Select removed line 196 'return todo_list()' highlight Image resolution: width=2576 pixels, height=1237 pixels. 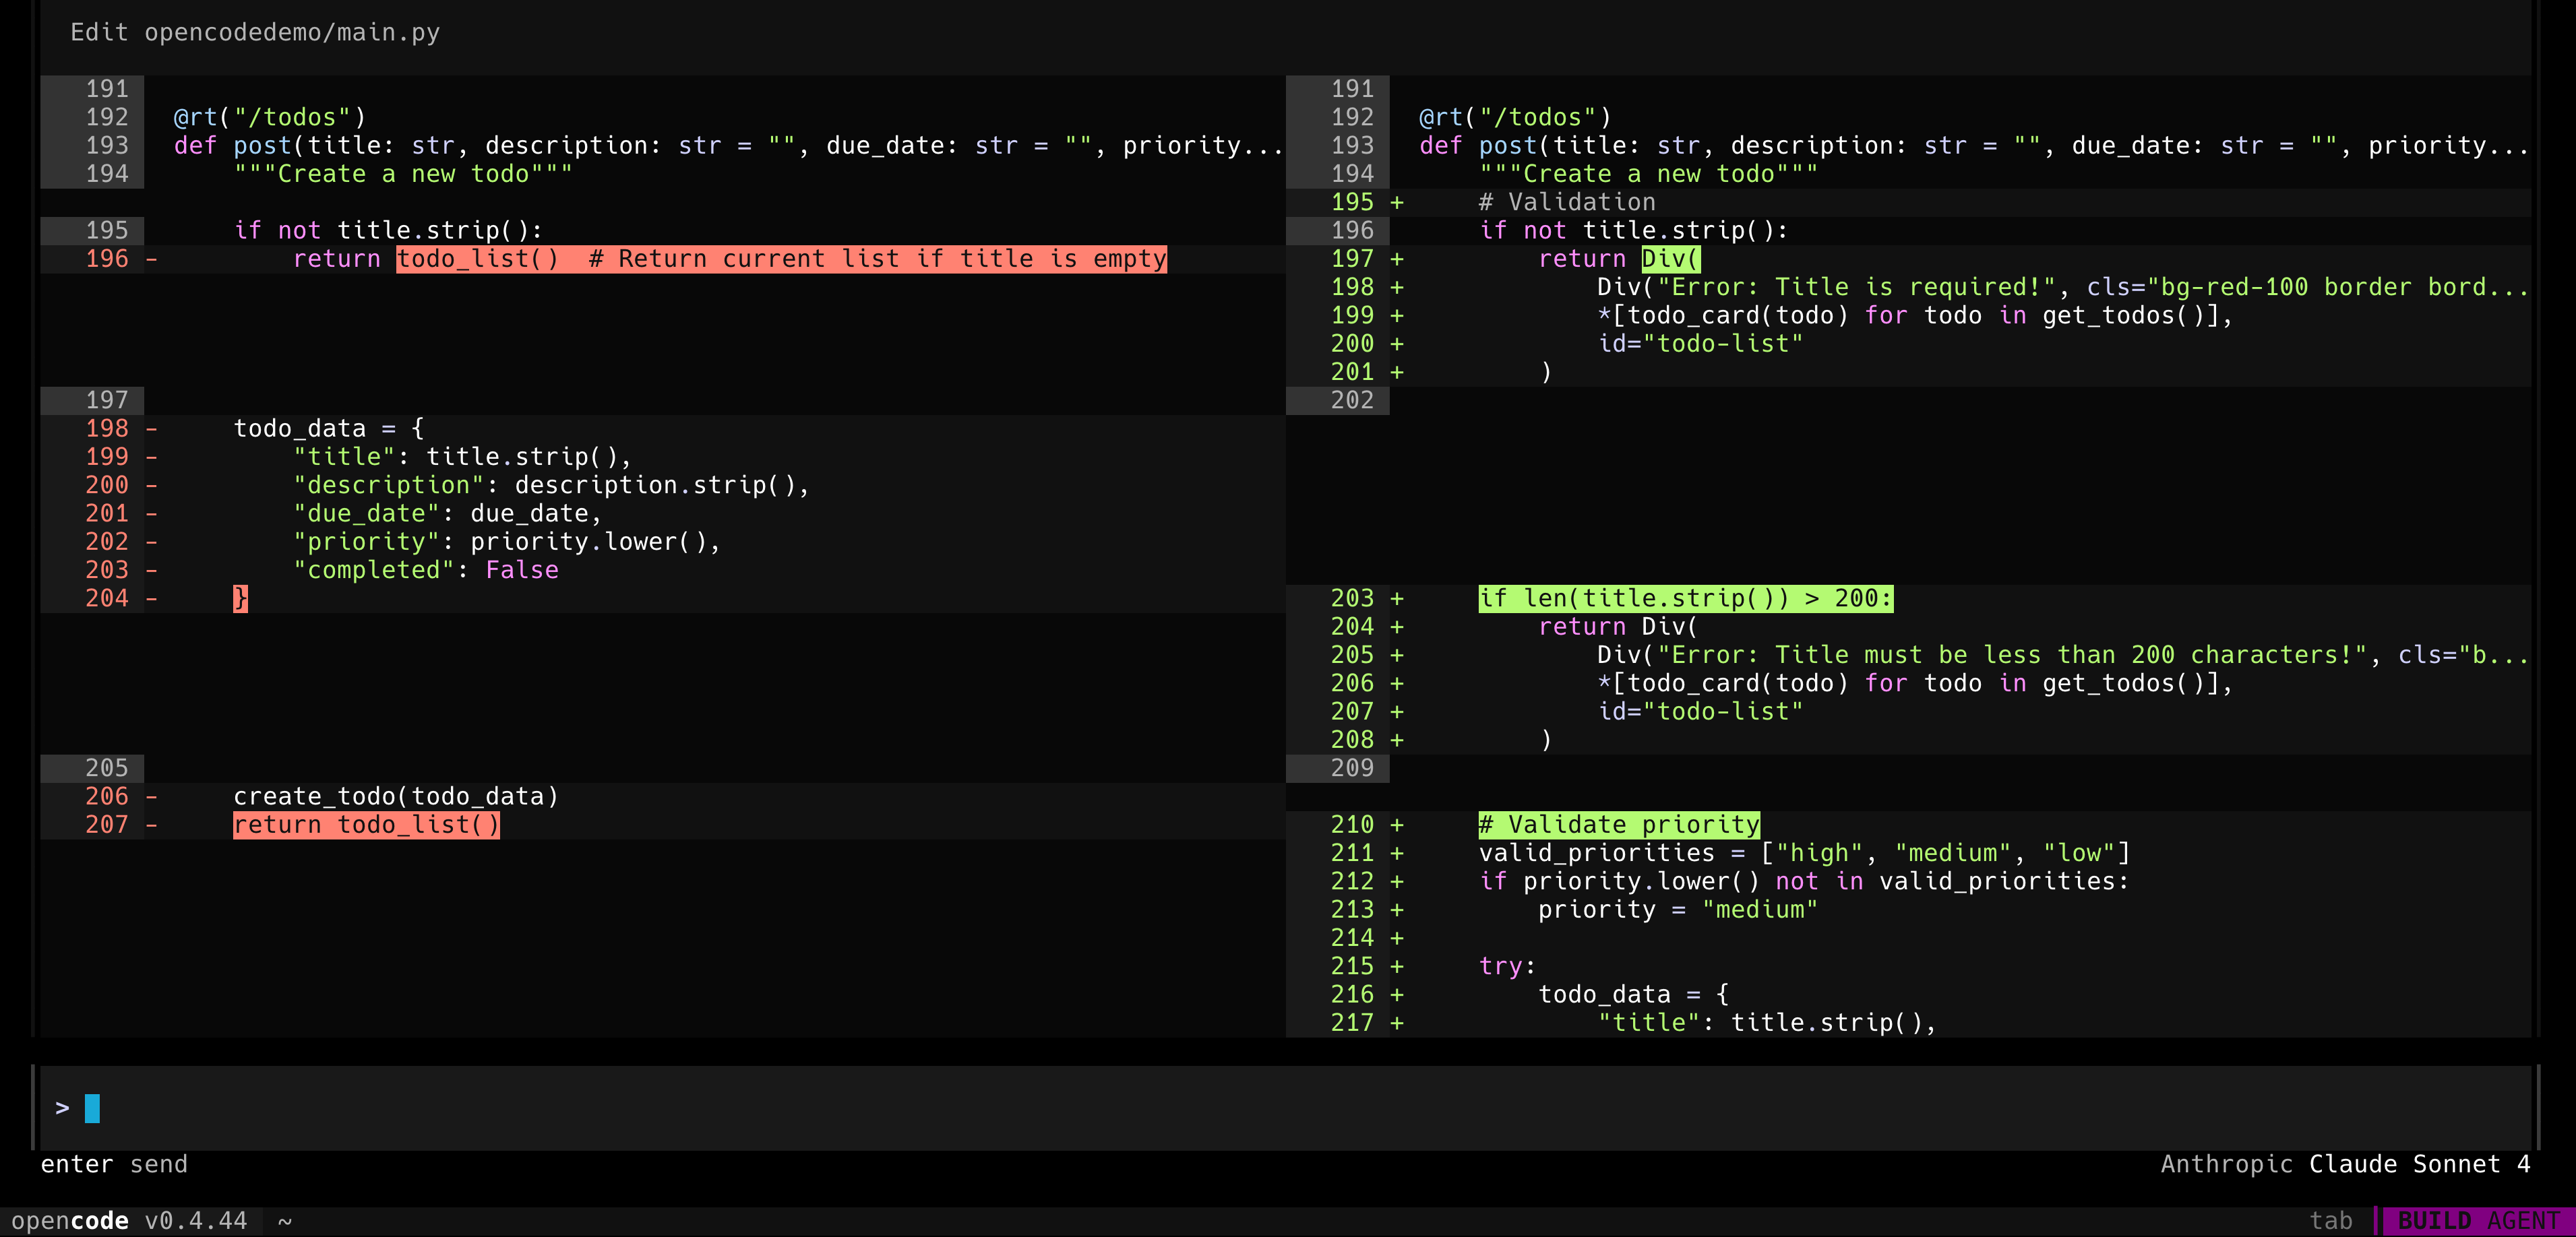[782, 258]
